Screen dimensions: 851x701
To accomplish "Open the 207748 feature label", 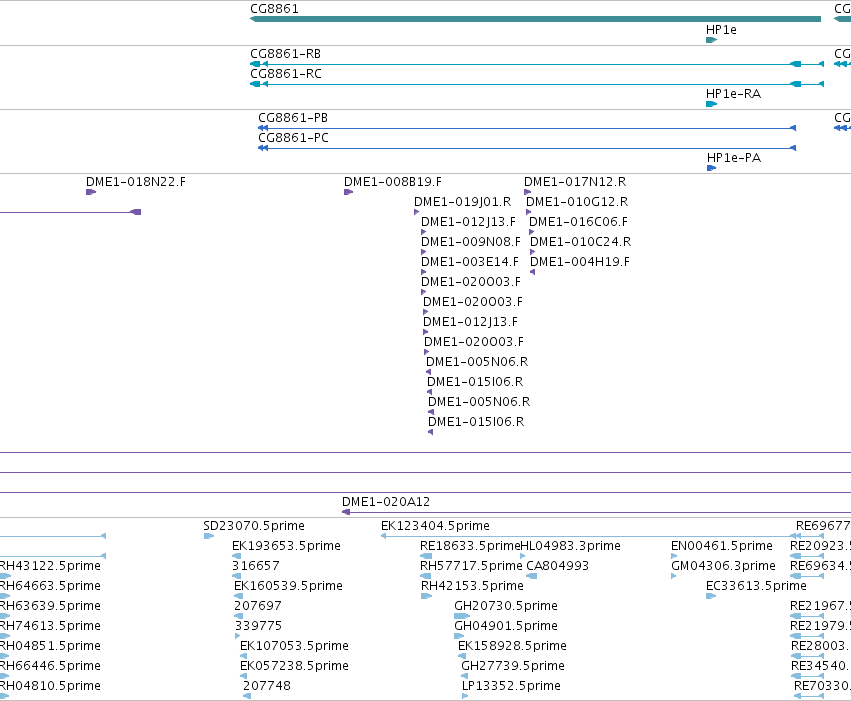I will click(267, 686).
